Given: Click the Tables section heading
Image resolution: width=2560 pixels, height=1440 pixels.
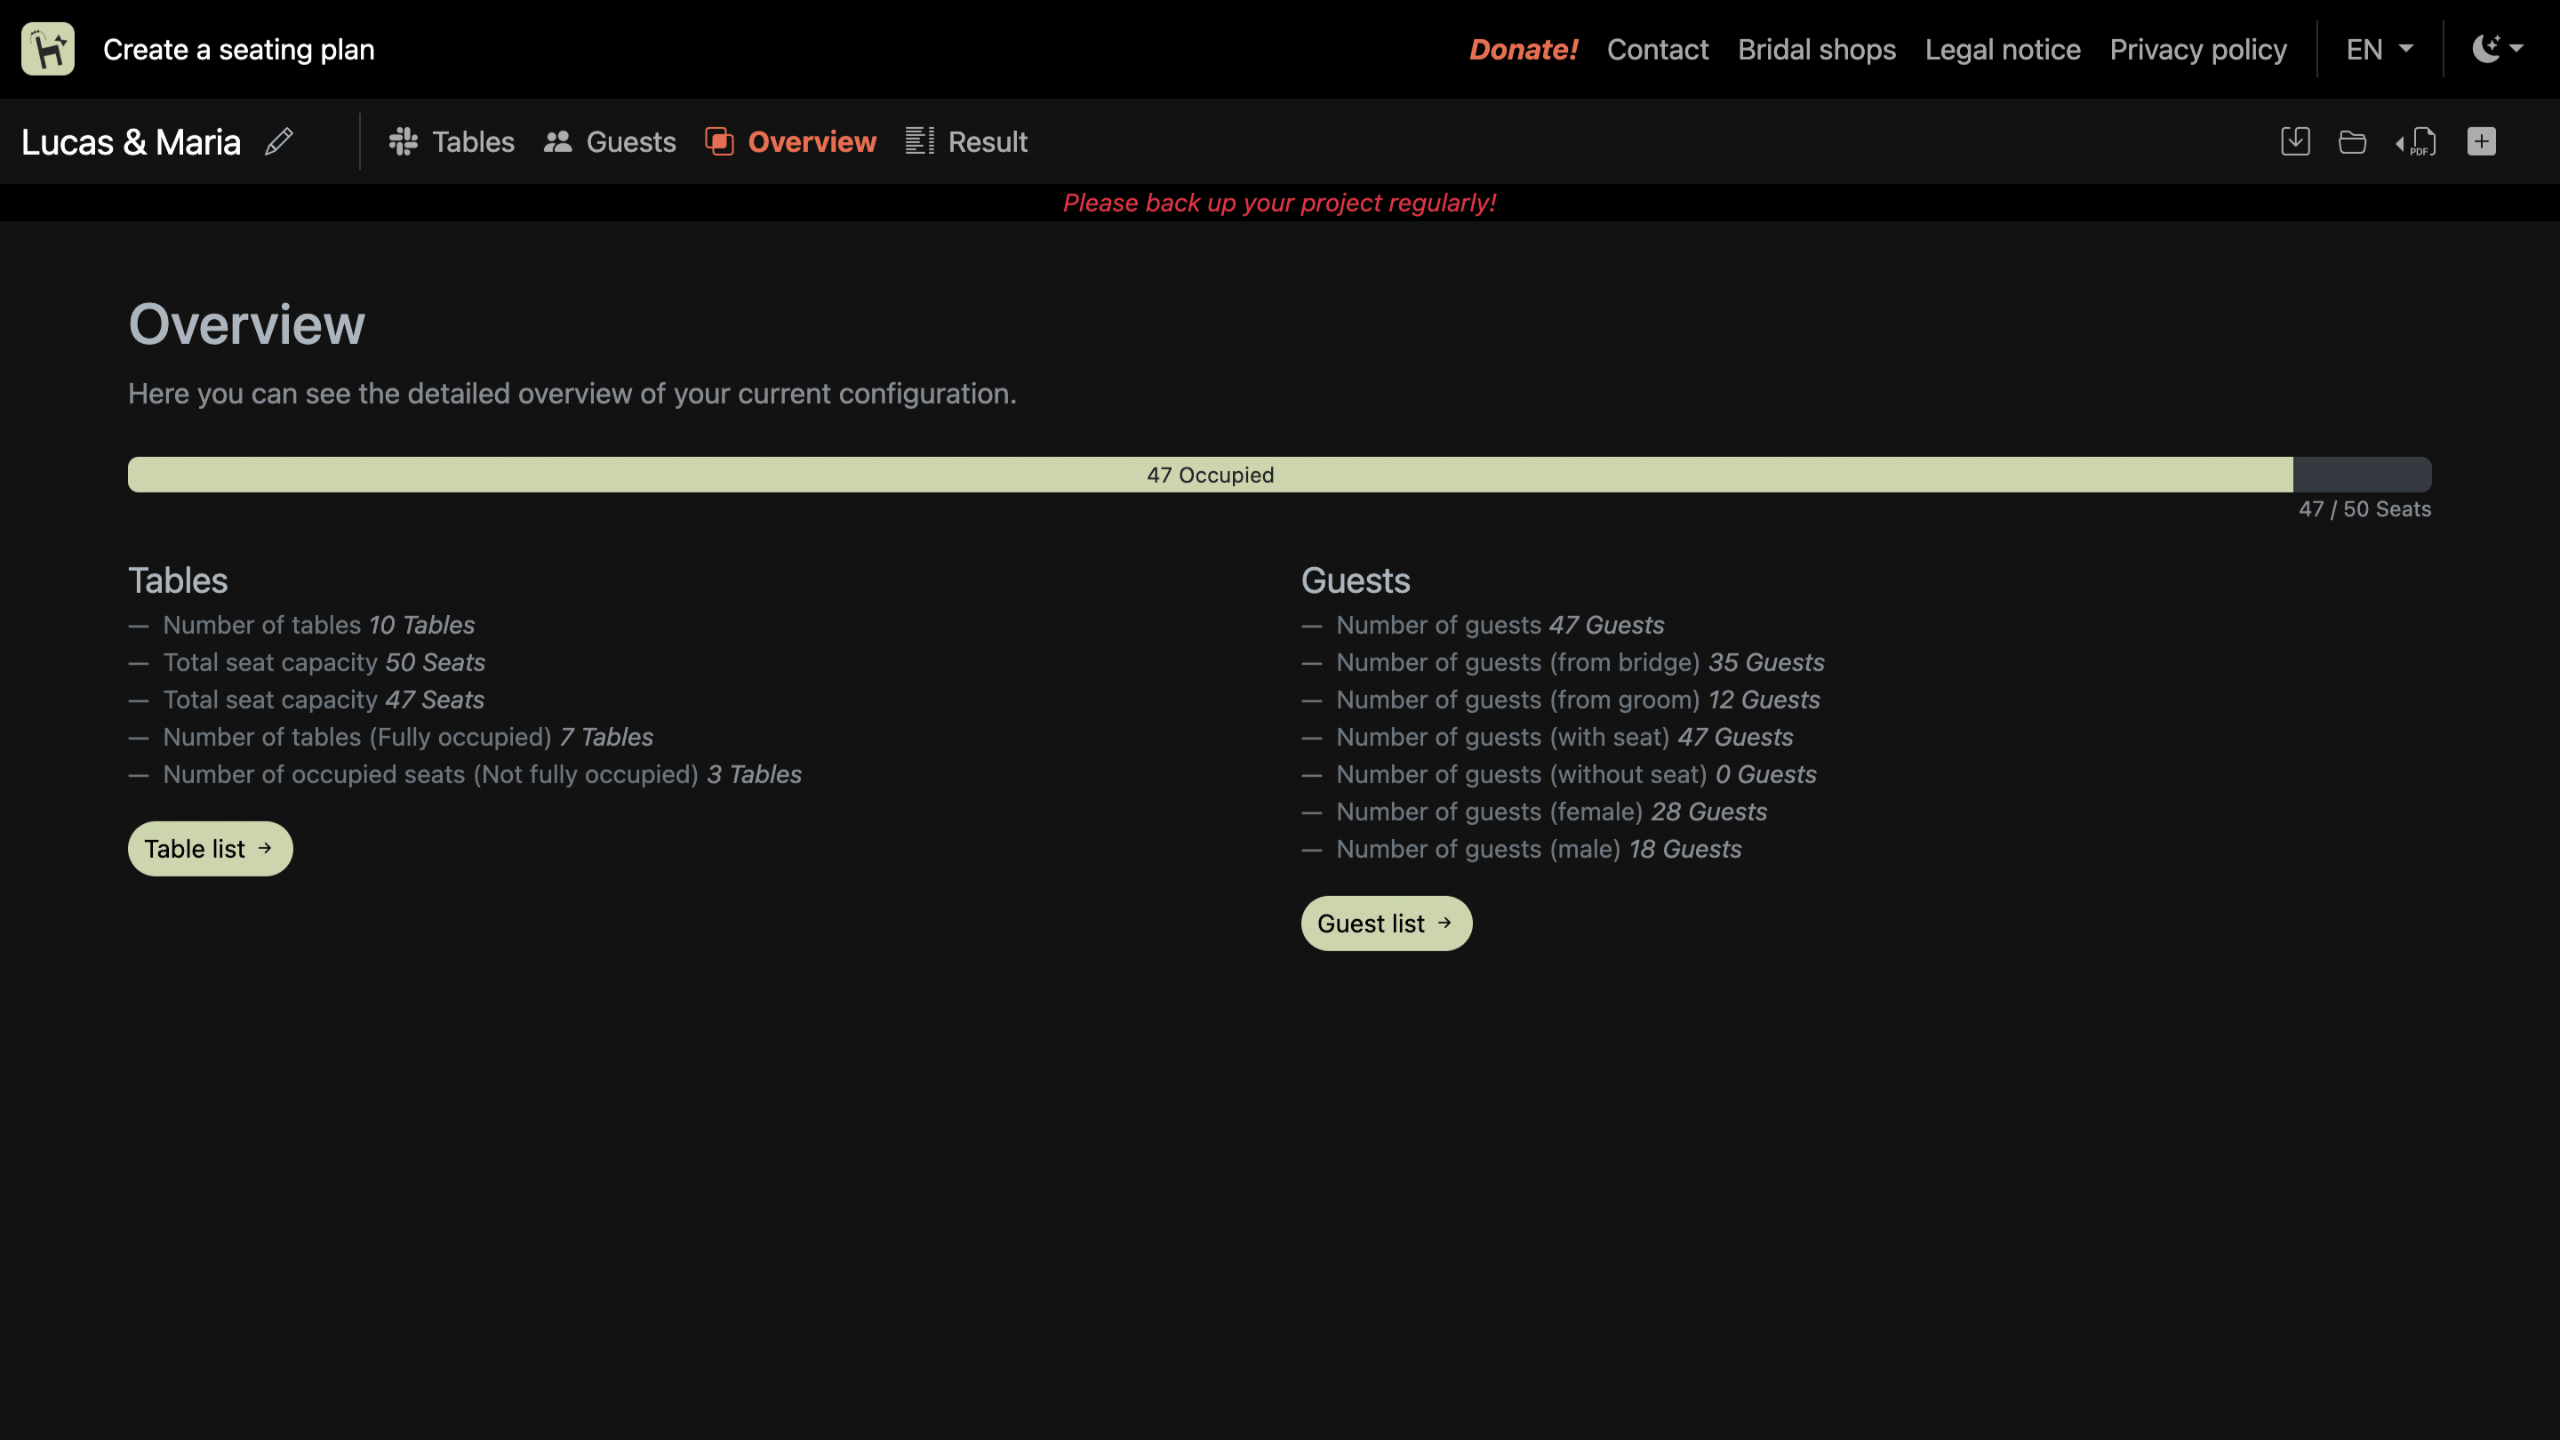Looking at the screenshot, I should tap(178, 580).
